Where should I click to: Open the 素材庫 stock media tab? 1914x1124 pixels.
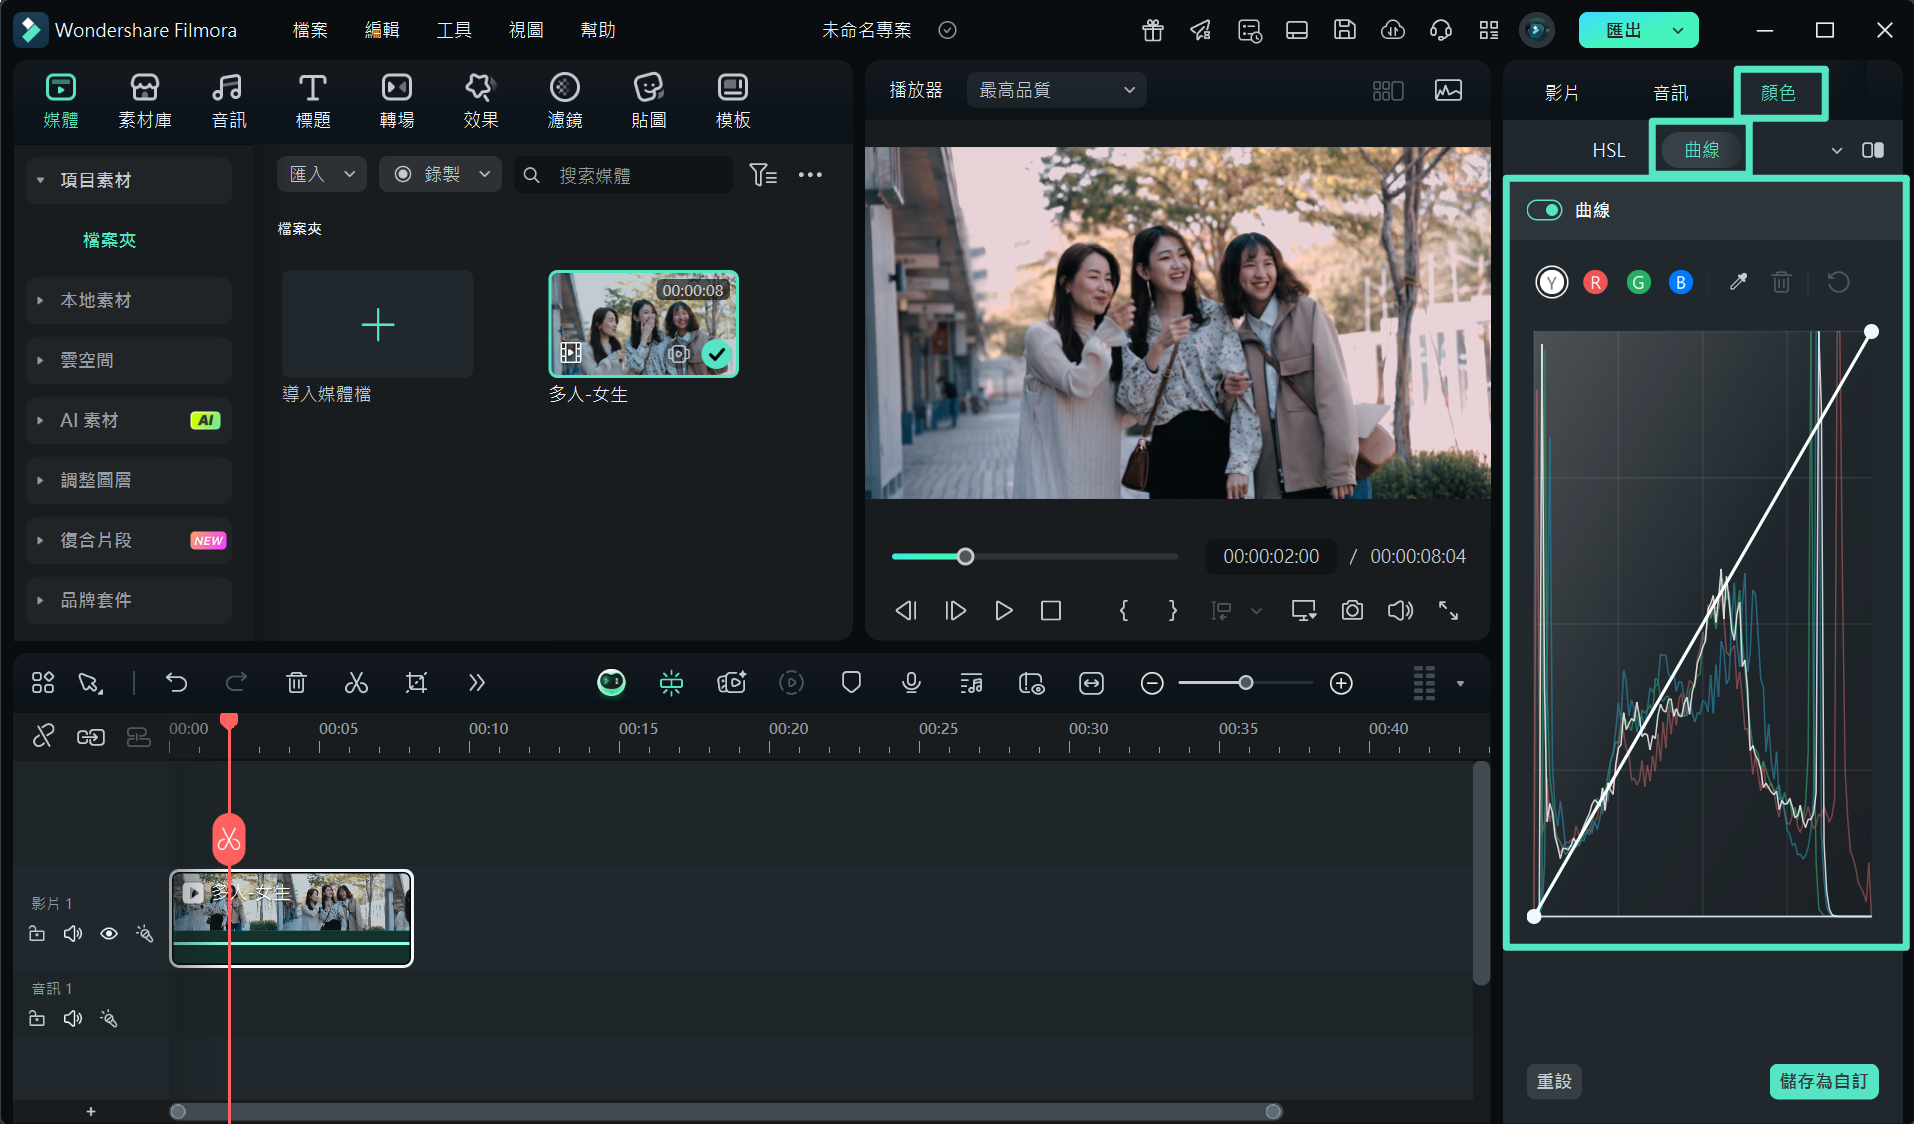(x=145, y=101)
